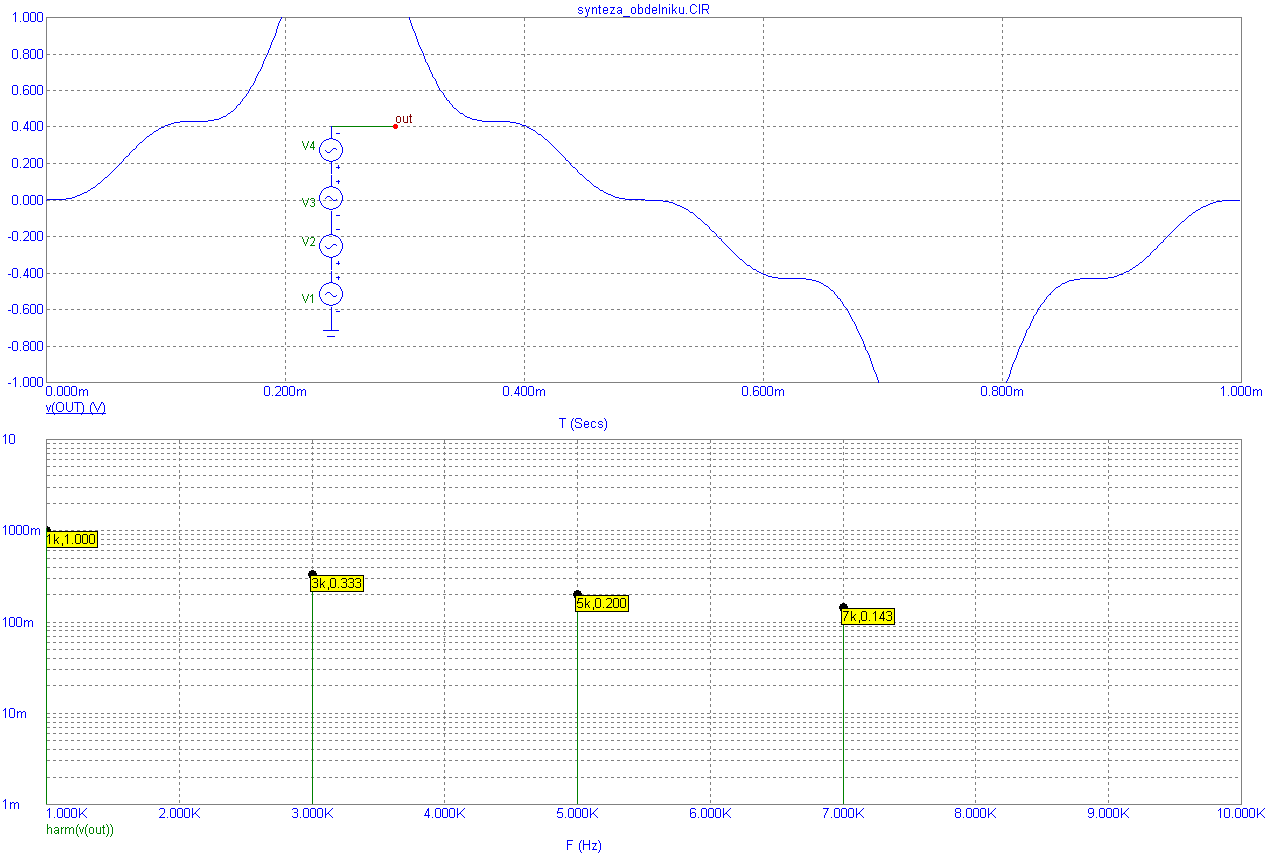
Task: Click the V4 voltage source symbol
Action: pyautogui.click(x=331, y=150)
